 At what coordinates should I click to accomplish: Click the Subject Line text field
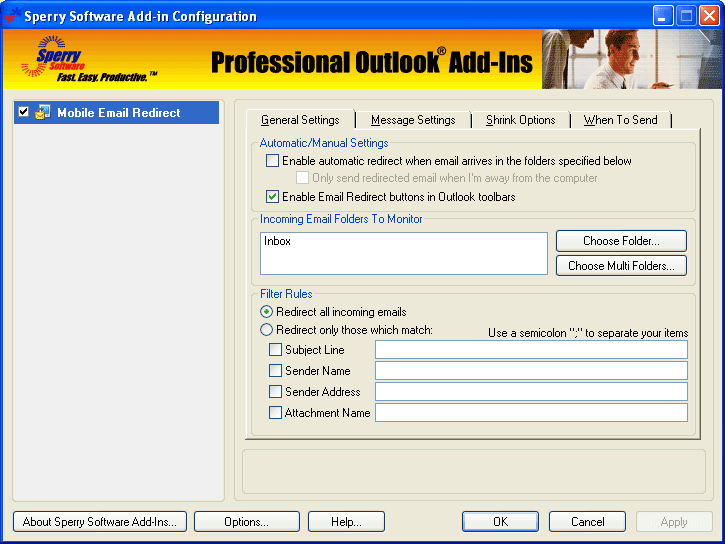point(531,349)
